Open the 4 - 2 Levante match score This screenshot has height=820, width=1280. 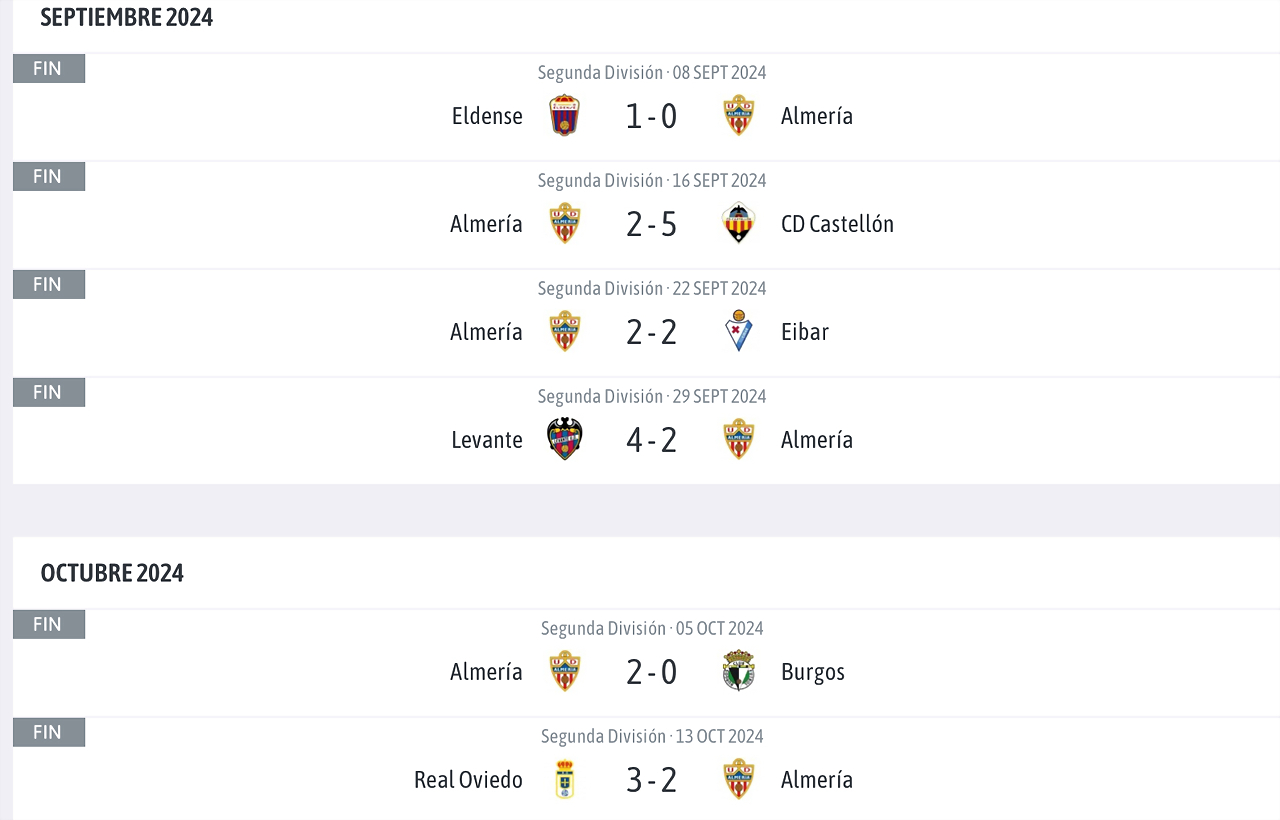[652, 440]
